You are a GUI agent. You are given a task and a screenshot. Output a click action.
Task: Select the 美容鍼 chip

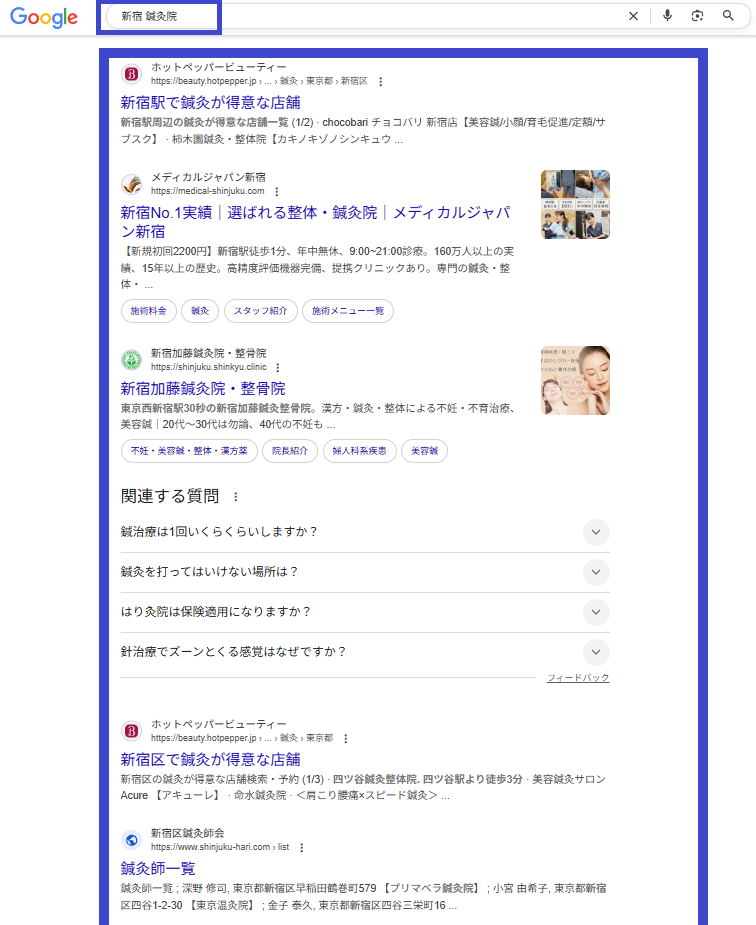point(425,451)
